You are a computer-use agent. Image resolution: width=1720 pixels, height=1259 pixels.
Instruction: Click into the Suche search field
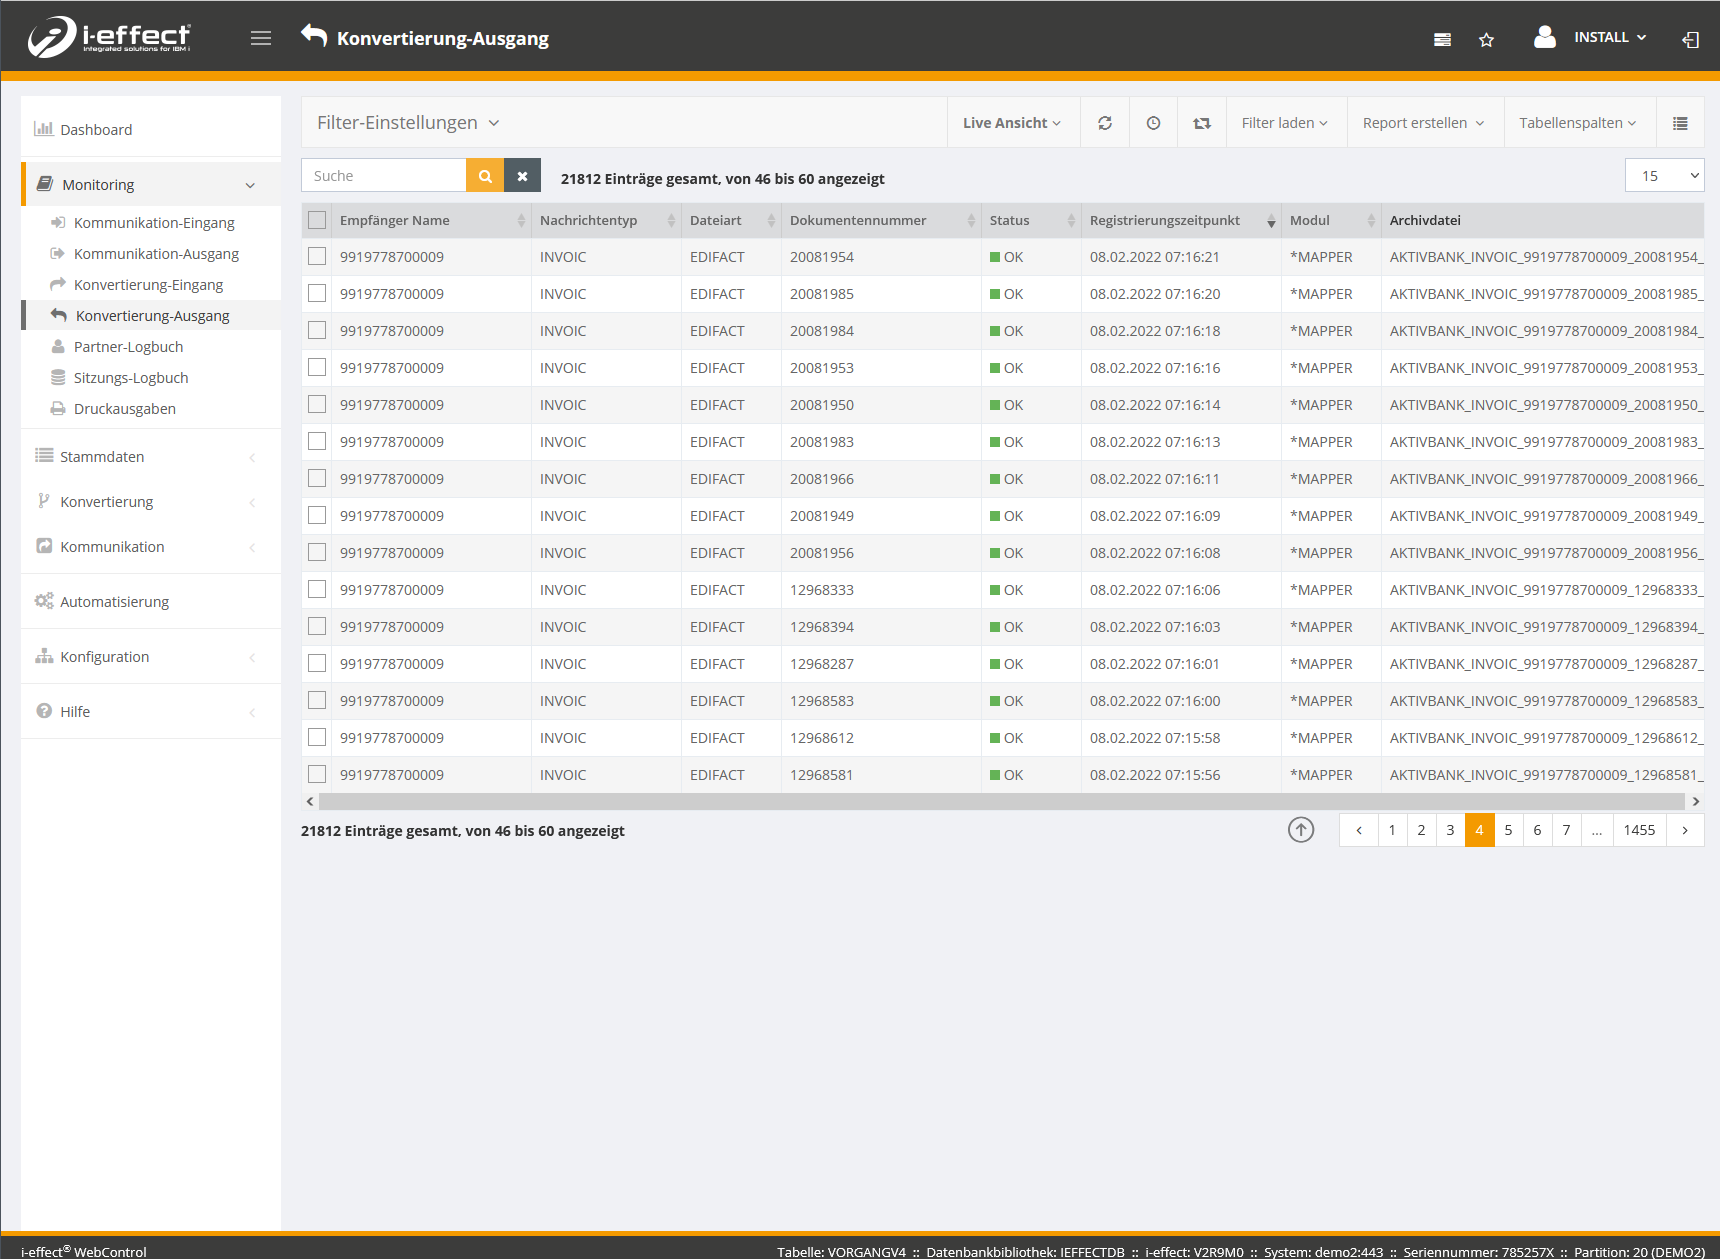[384, 176]
